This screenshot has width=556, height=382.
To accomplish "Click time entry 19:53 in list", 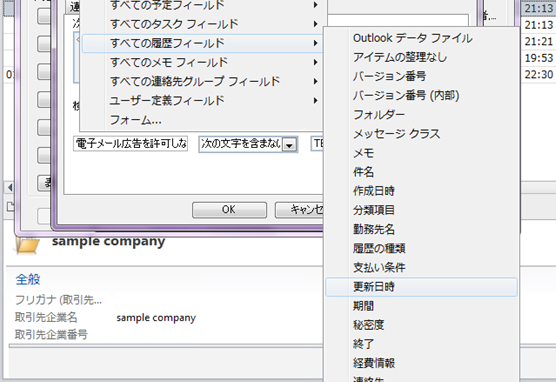I will coord(539,58).
